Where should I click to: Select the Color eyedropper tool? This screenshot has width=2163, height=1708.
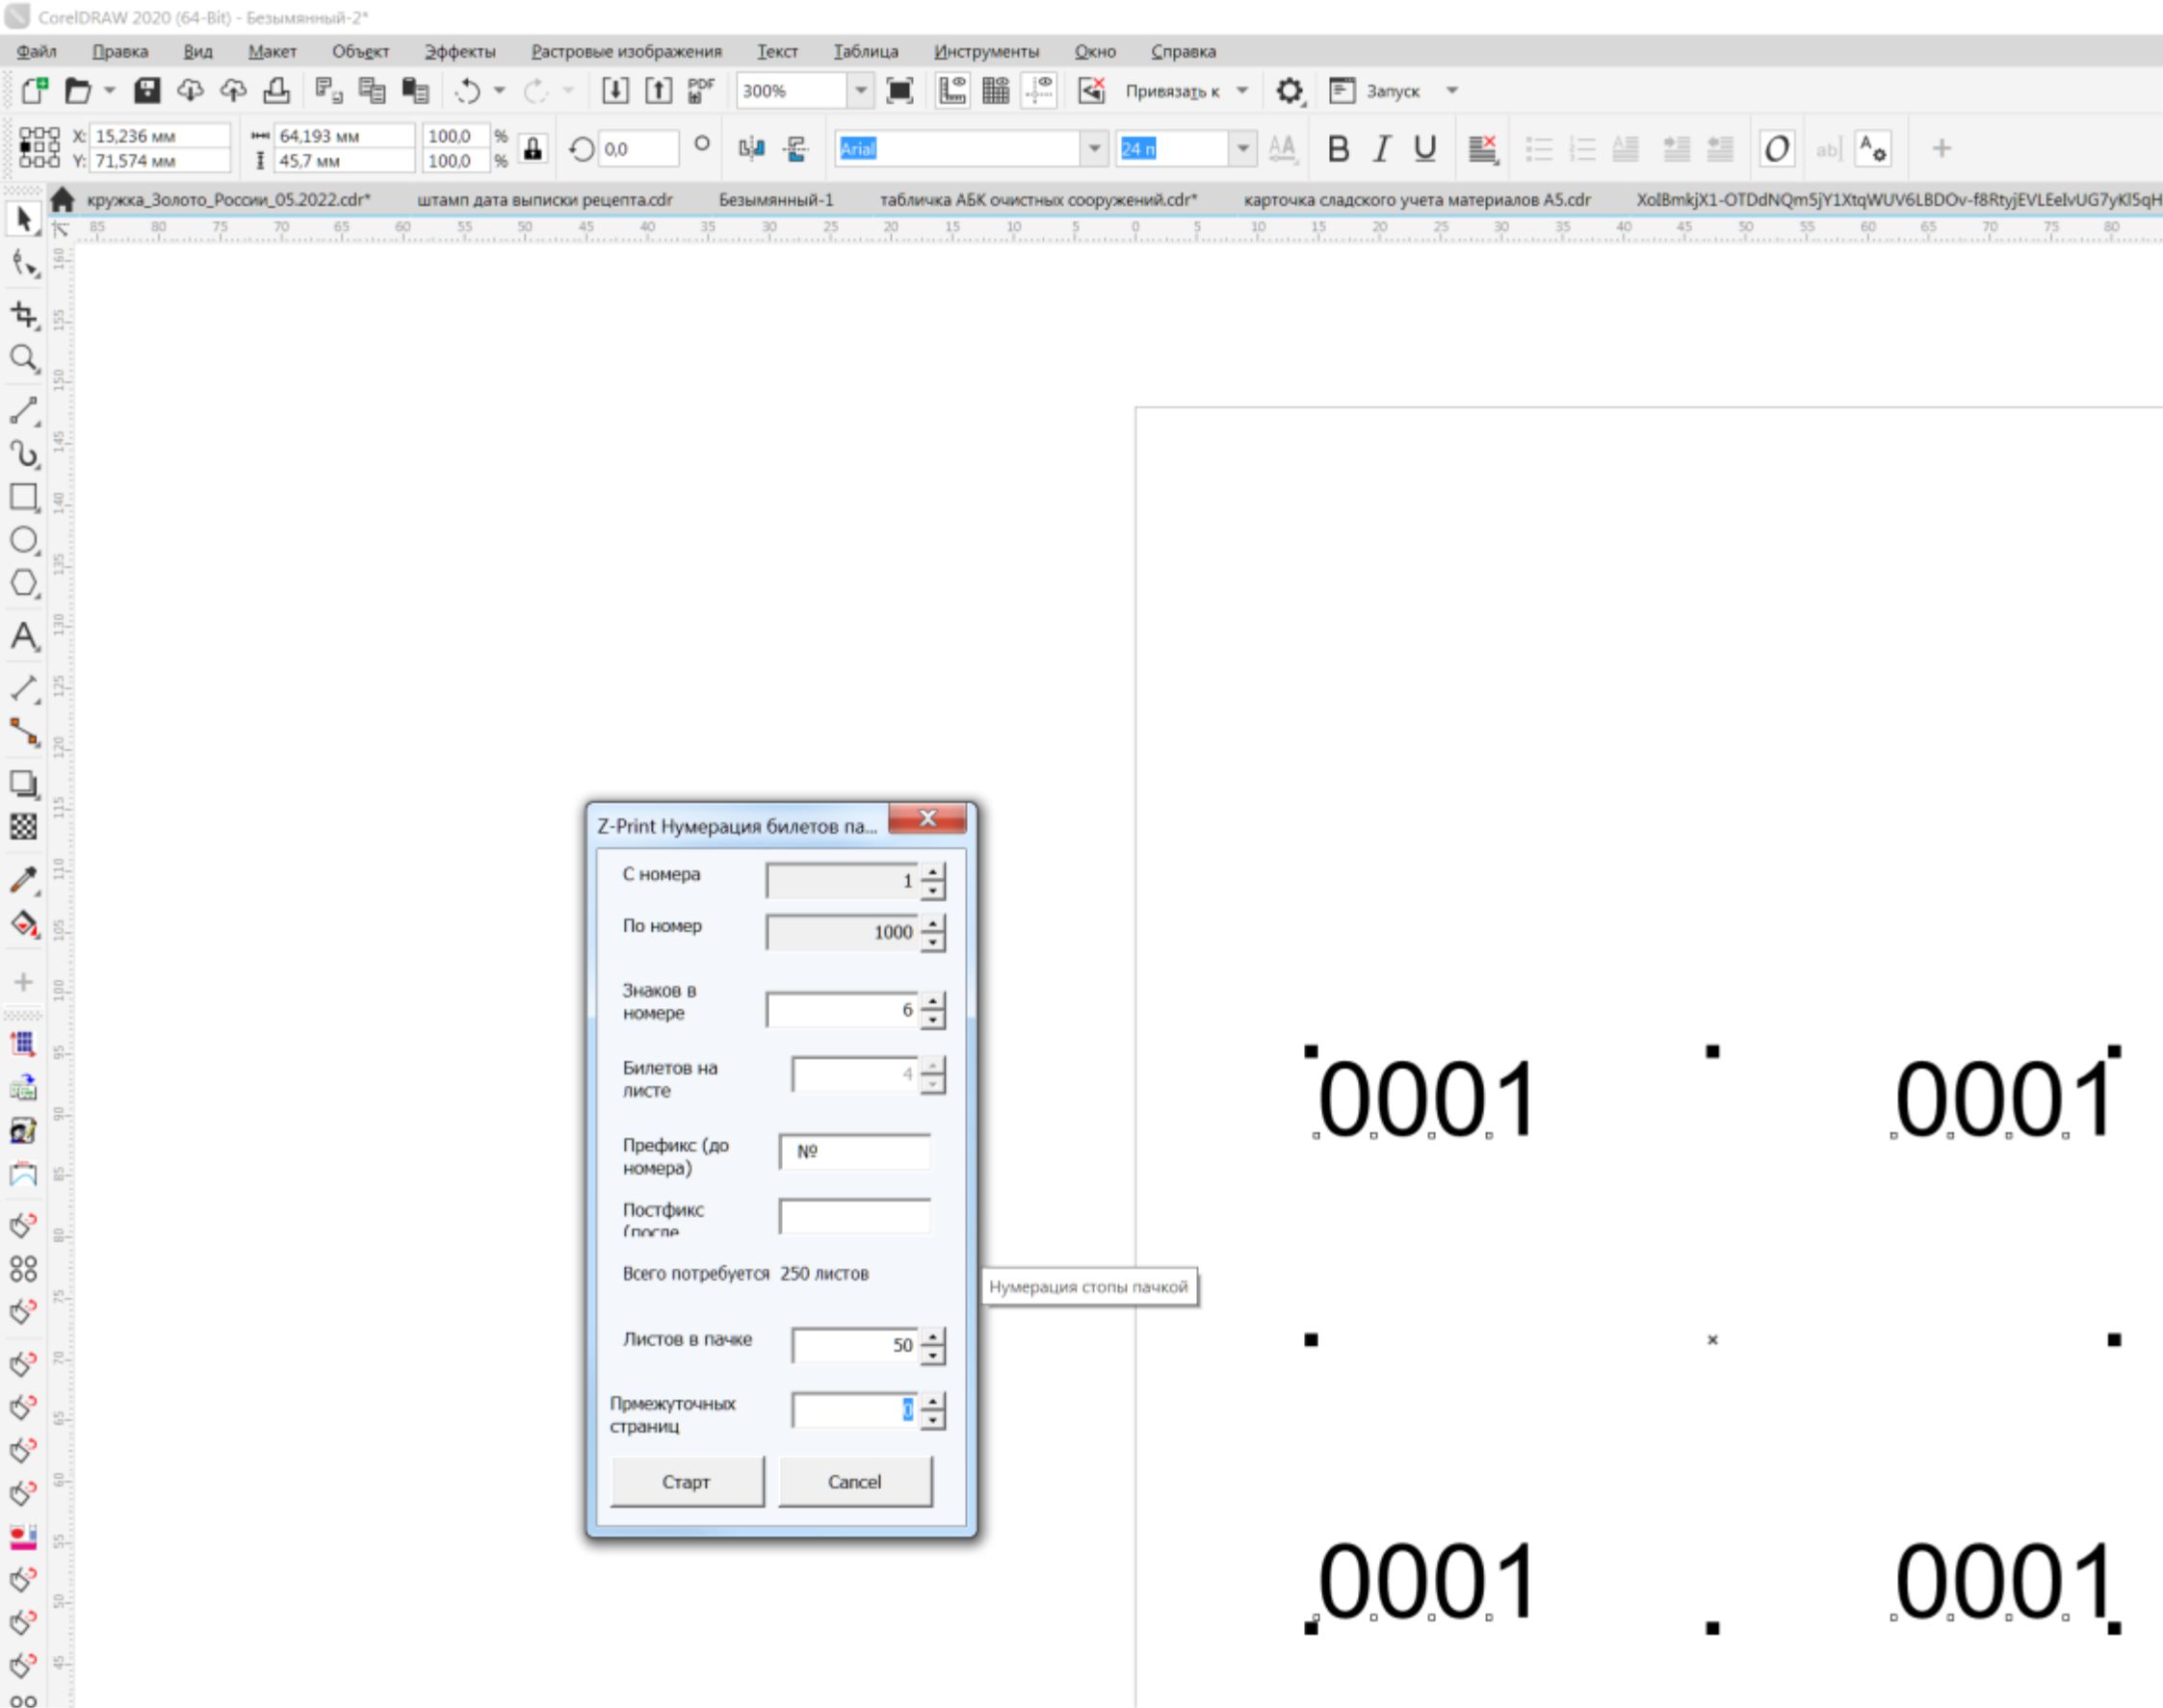point(24,880)
